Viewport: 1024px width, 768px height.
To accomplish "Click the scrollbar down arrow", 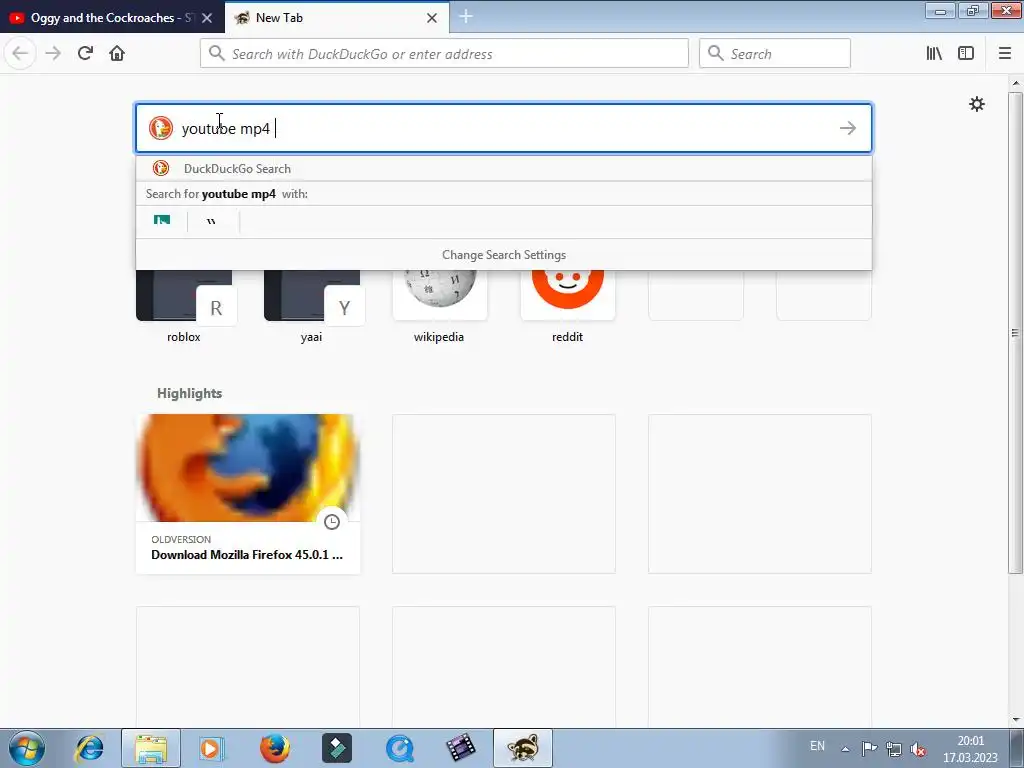I will [x=1016, y=720].
